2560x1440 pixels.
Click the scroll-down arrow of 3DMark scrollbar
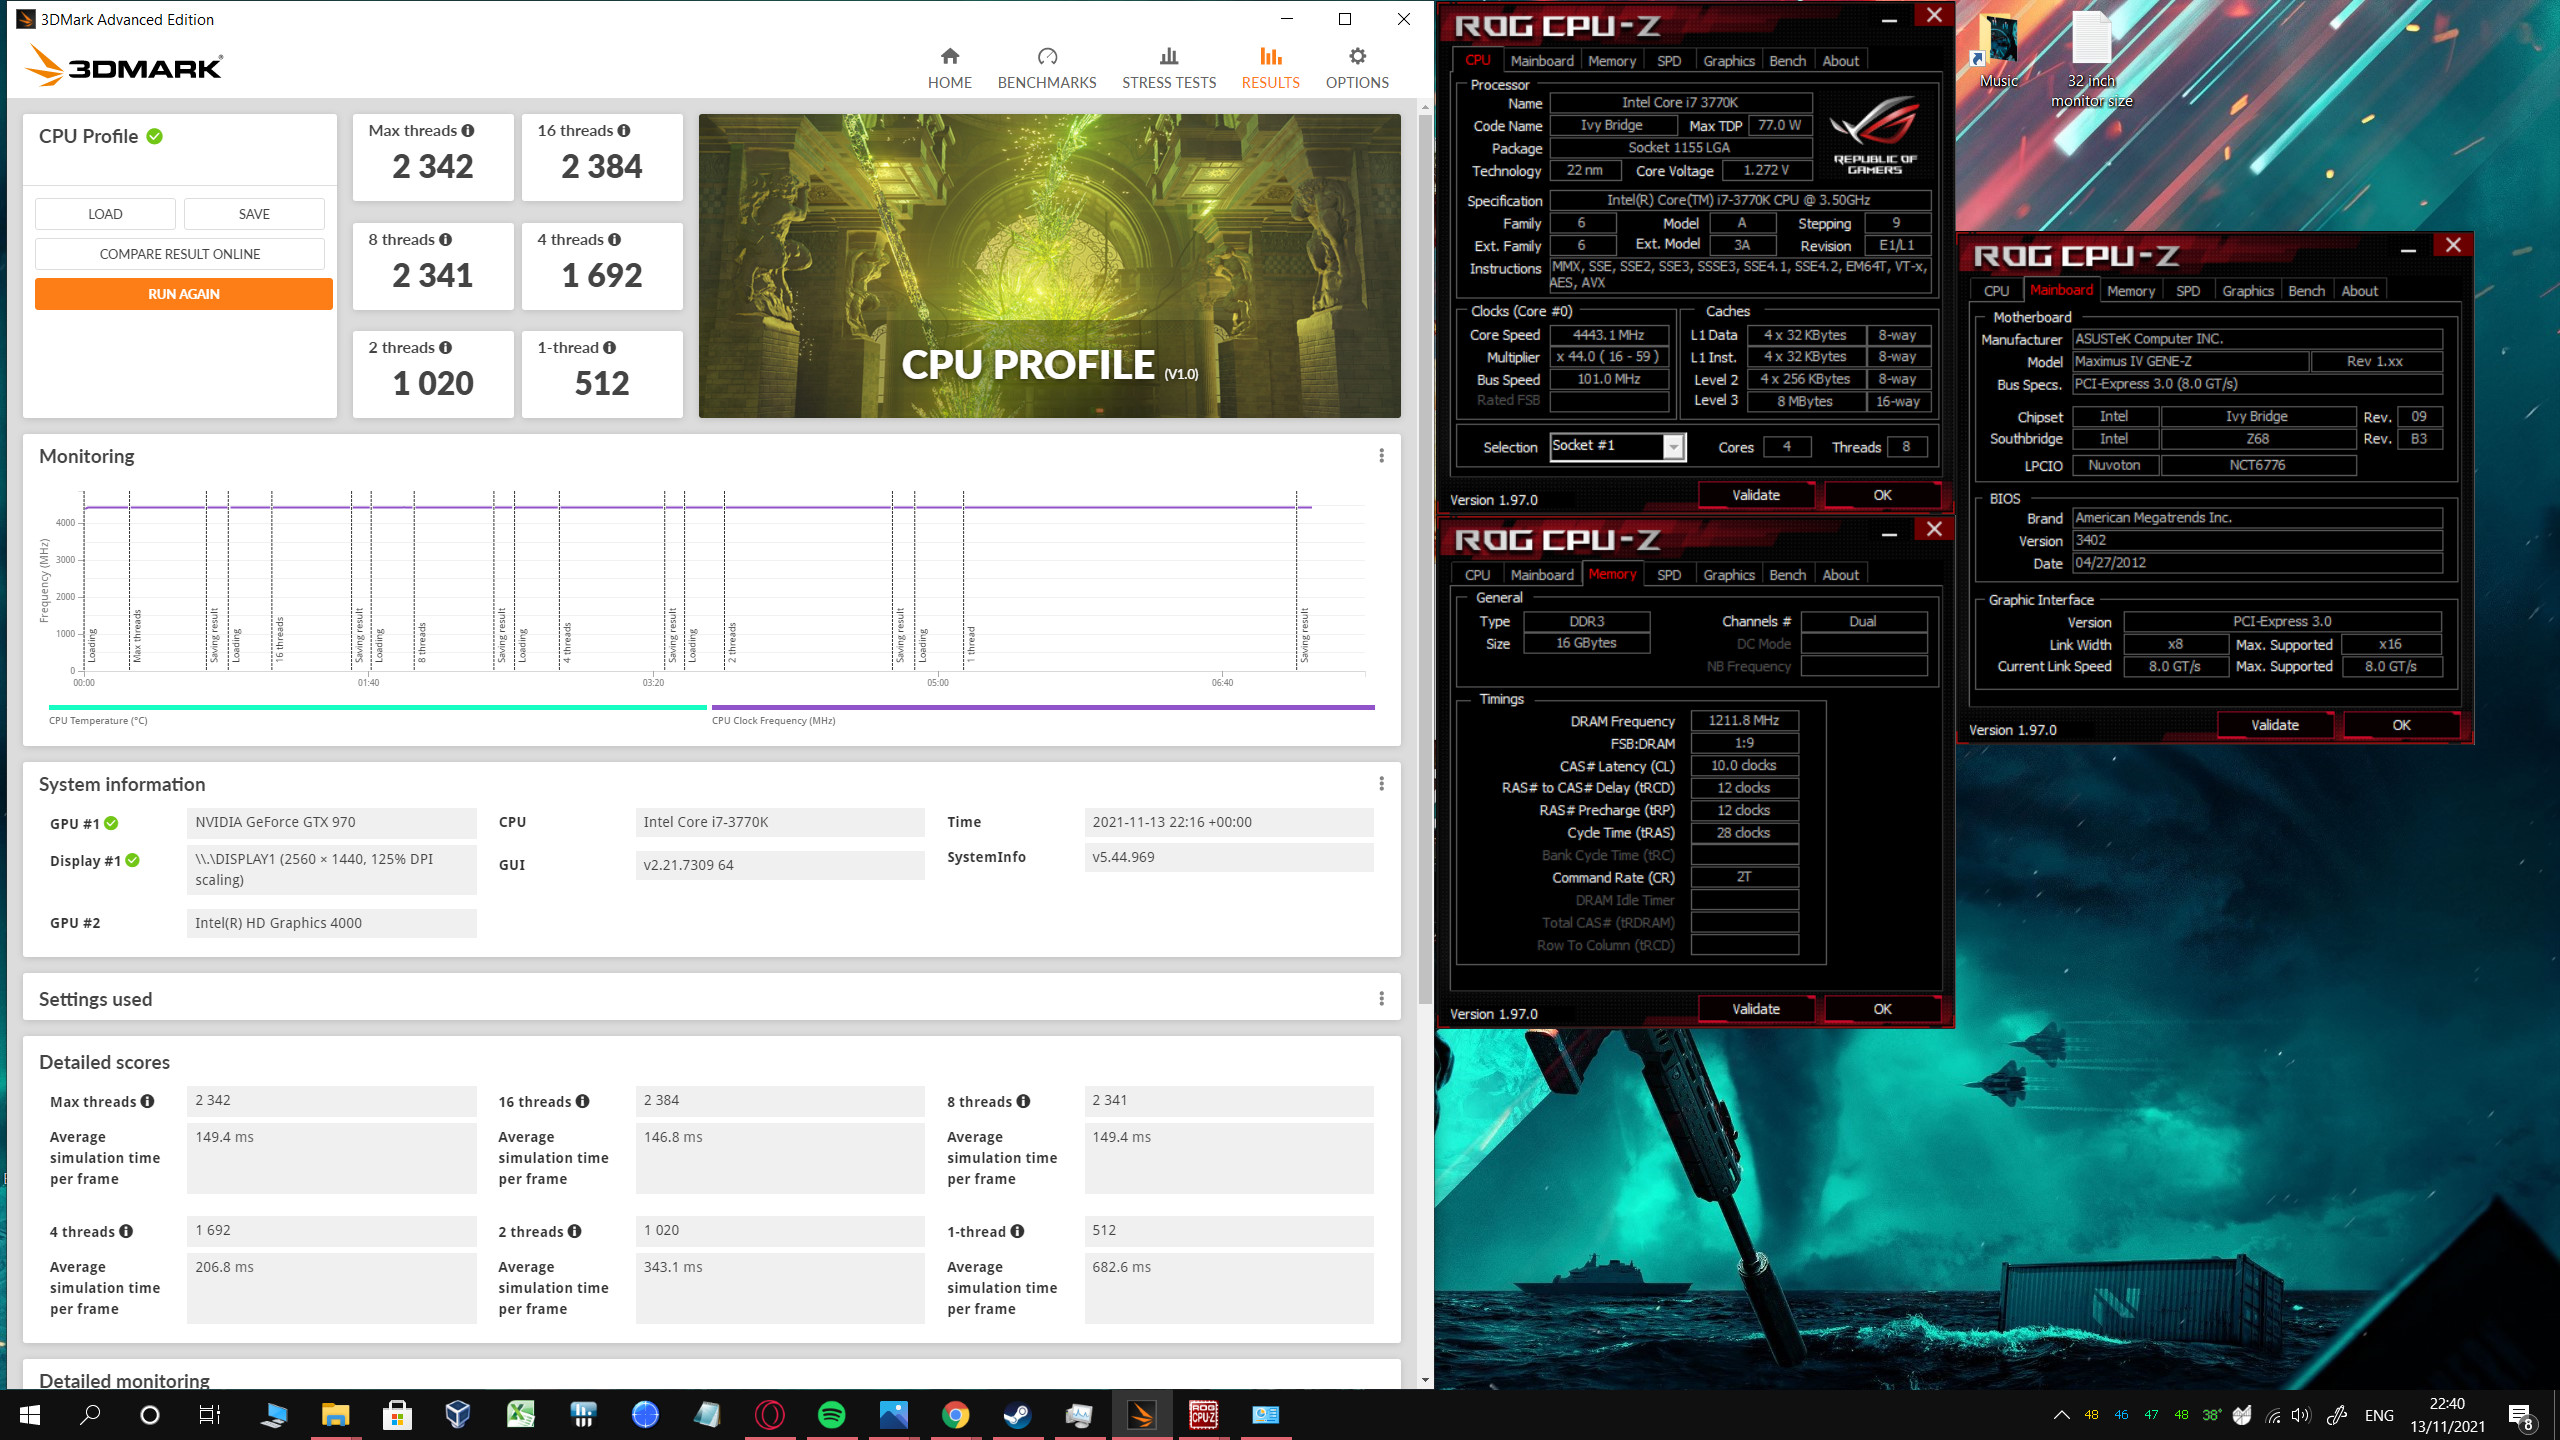1425,1380
